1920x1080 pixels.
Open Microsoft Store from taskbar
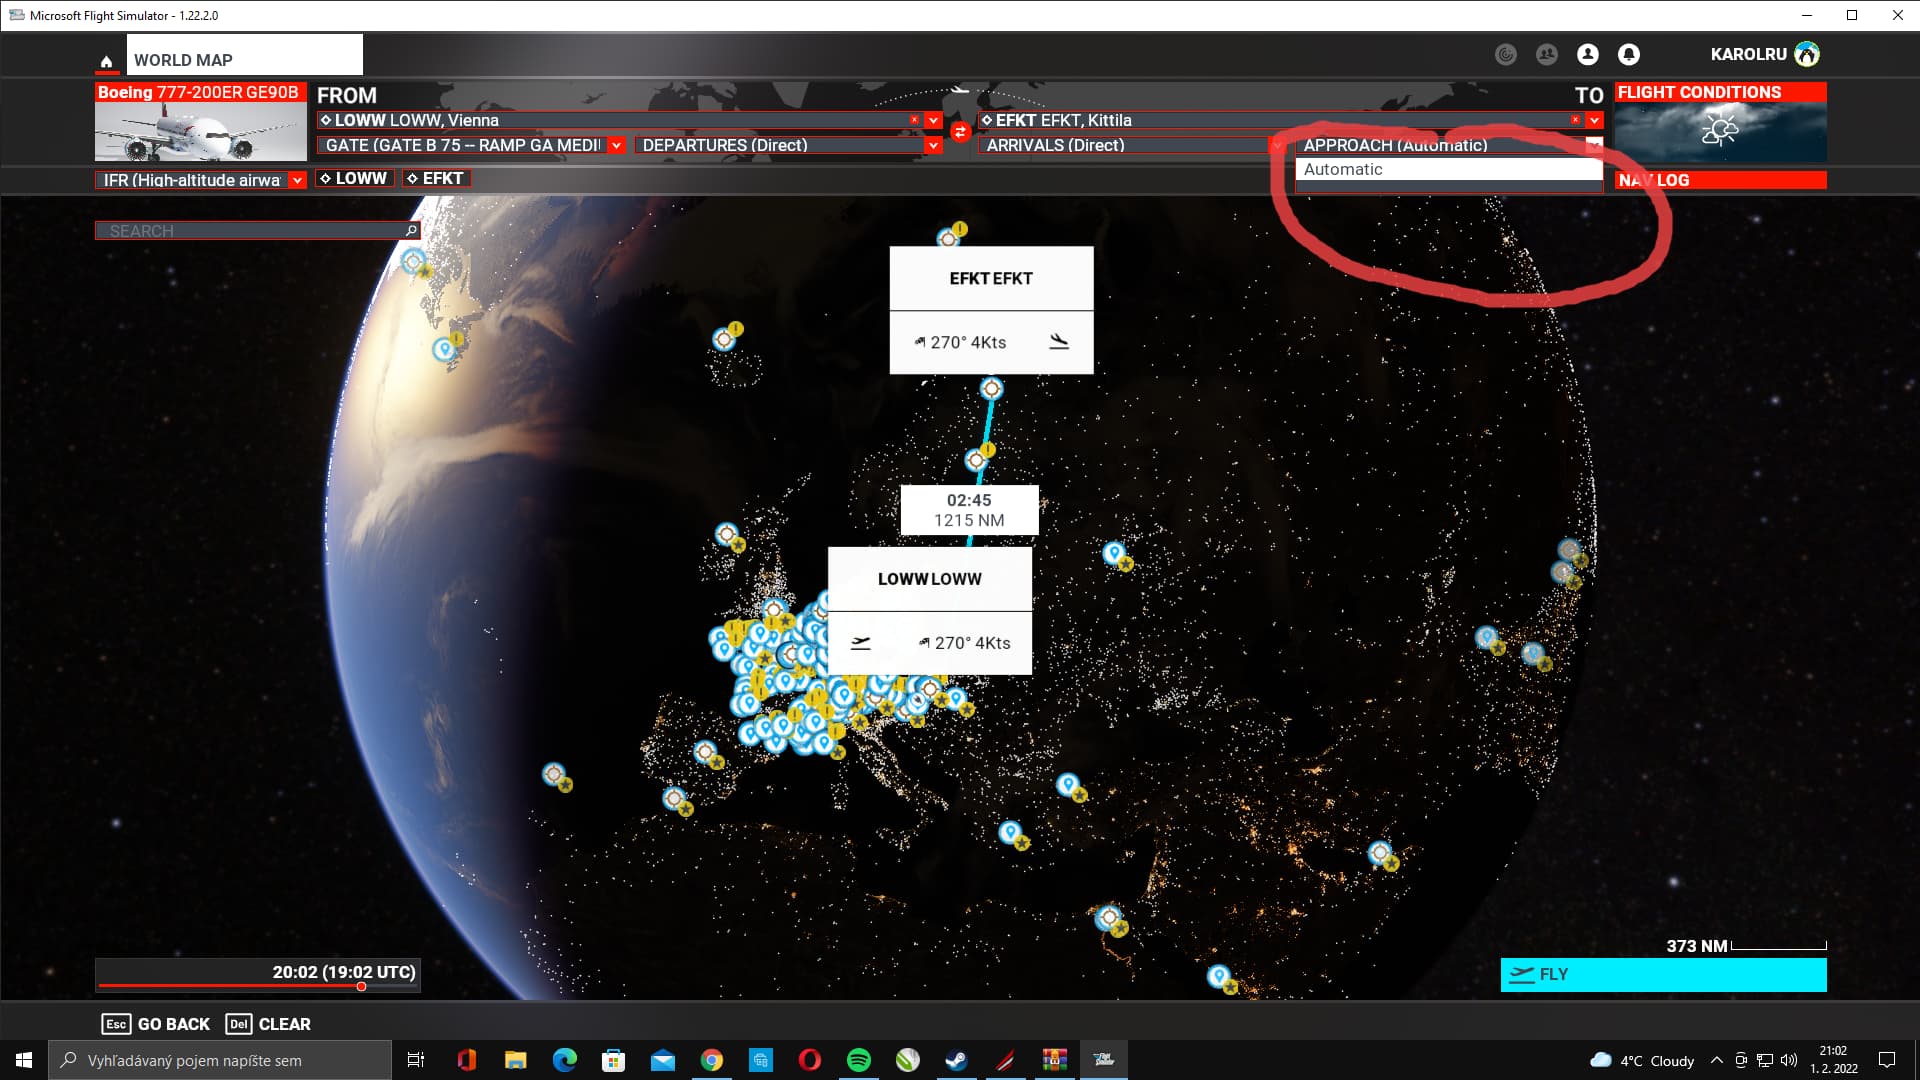point(613,1060)
